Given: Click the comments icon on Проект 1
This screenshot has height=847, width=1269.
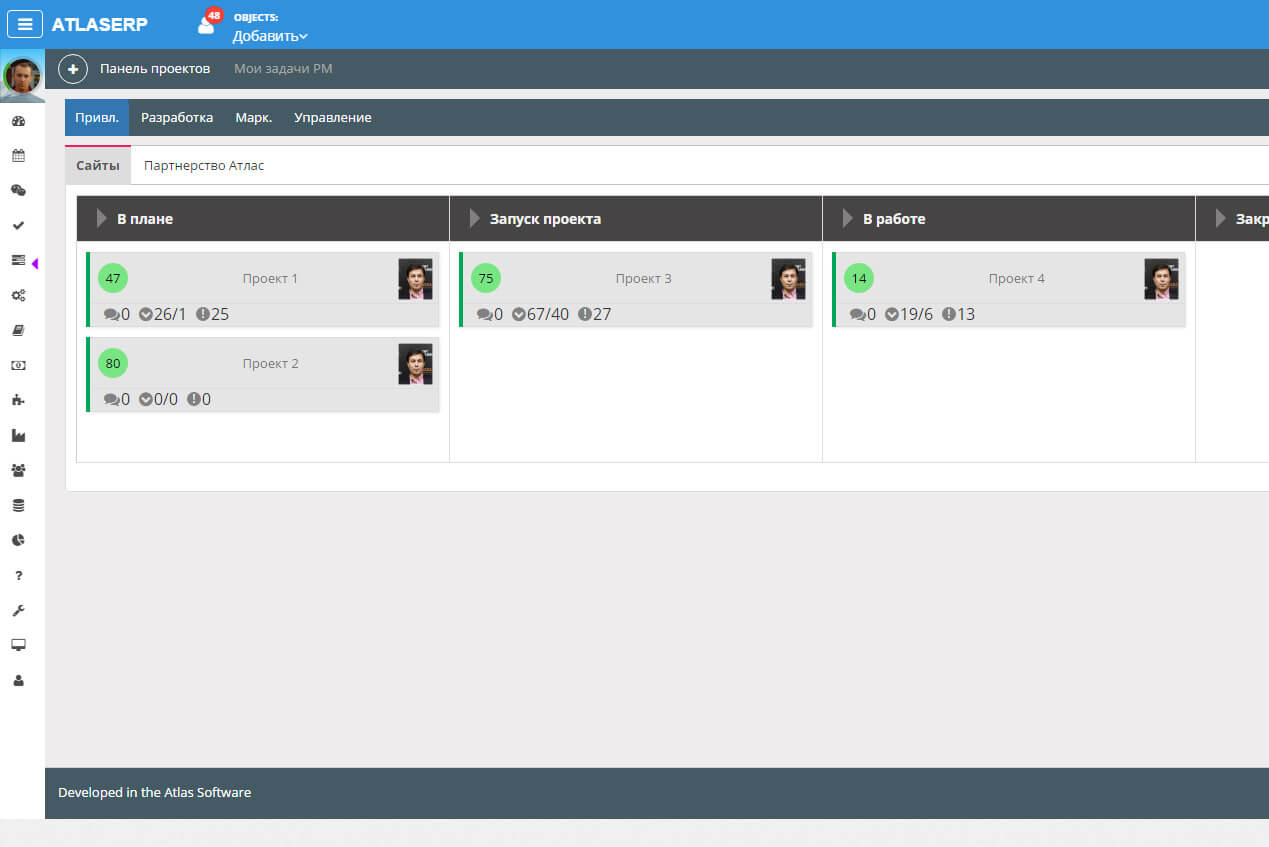Looking at the screenshot, I should 112,315.
